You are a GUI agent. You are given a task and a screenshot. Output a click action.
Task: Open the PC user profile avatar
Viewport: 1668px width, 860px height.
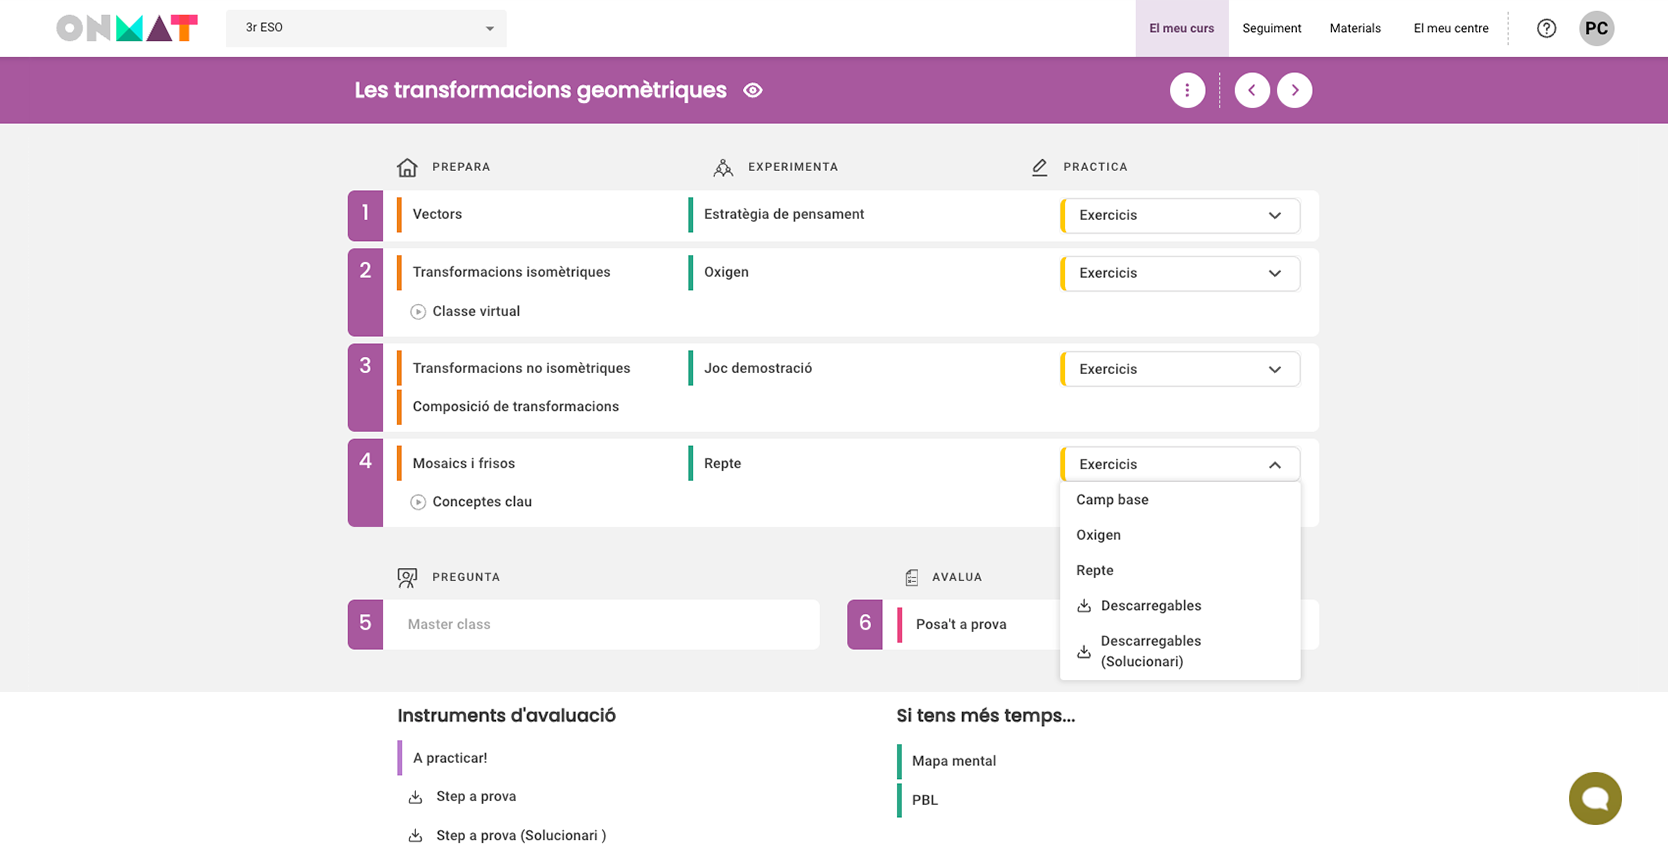(1596, 28)
